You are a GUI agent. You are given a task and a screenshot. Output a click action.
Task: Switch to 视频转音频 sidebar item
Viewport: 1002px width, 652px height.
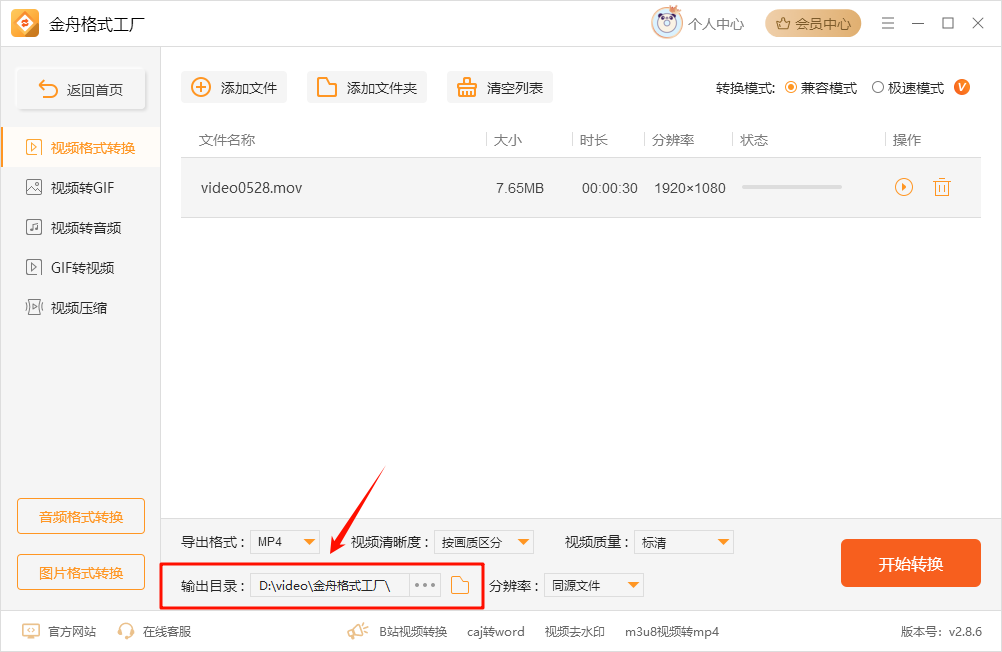click(x=81, y=228)
